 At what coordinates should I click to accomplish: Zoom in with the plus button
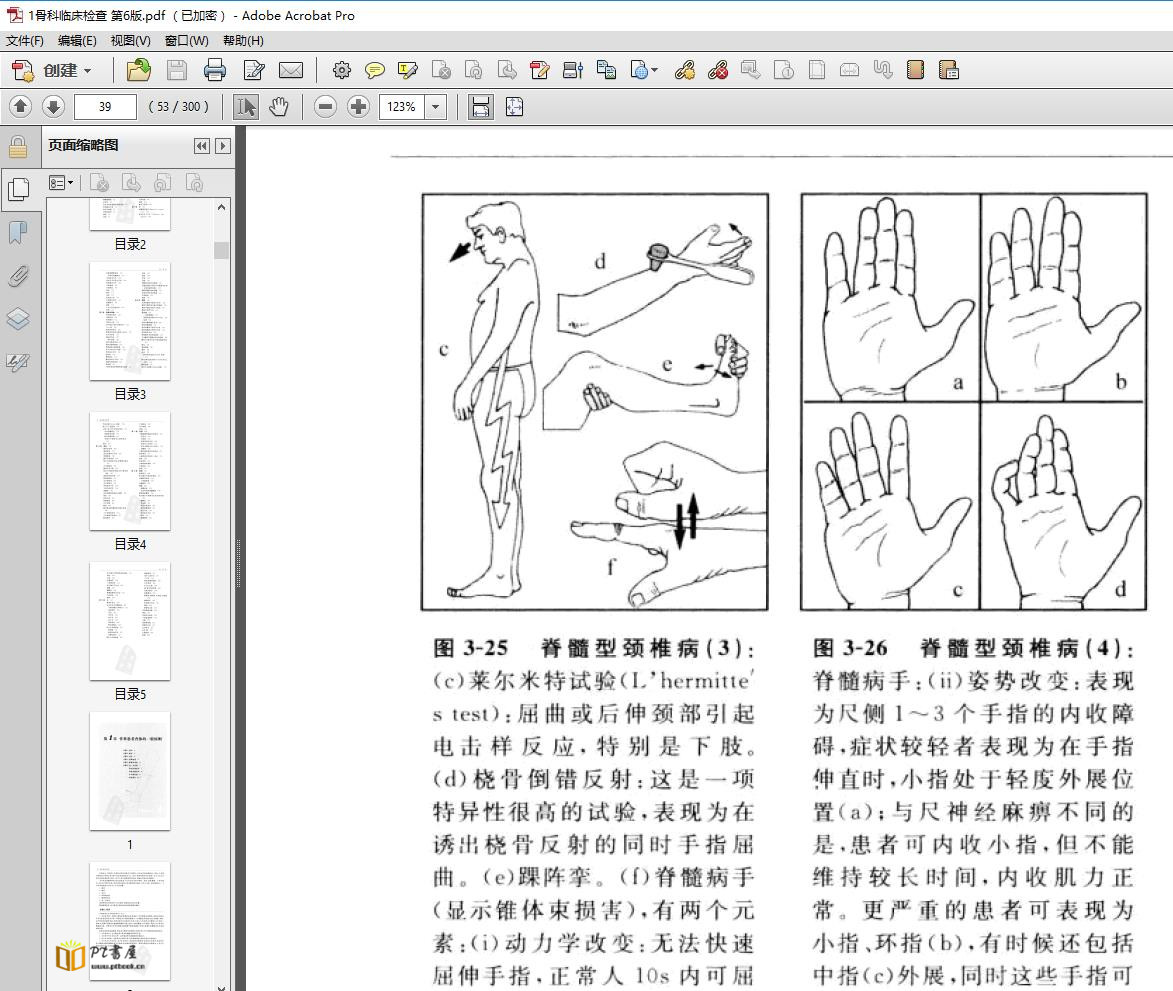(358, 107)
